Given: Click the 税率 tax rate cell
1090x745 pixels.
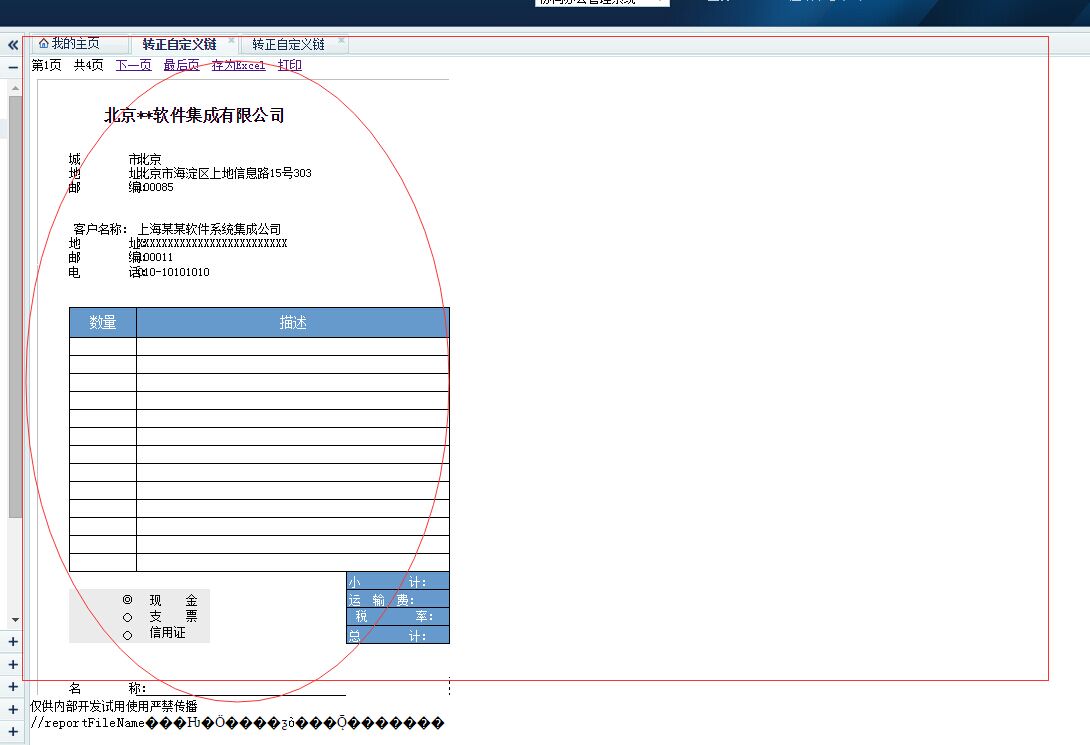Looking at the screenshot, I should point(398,616).
